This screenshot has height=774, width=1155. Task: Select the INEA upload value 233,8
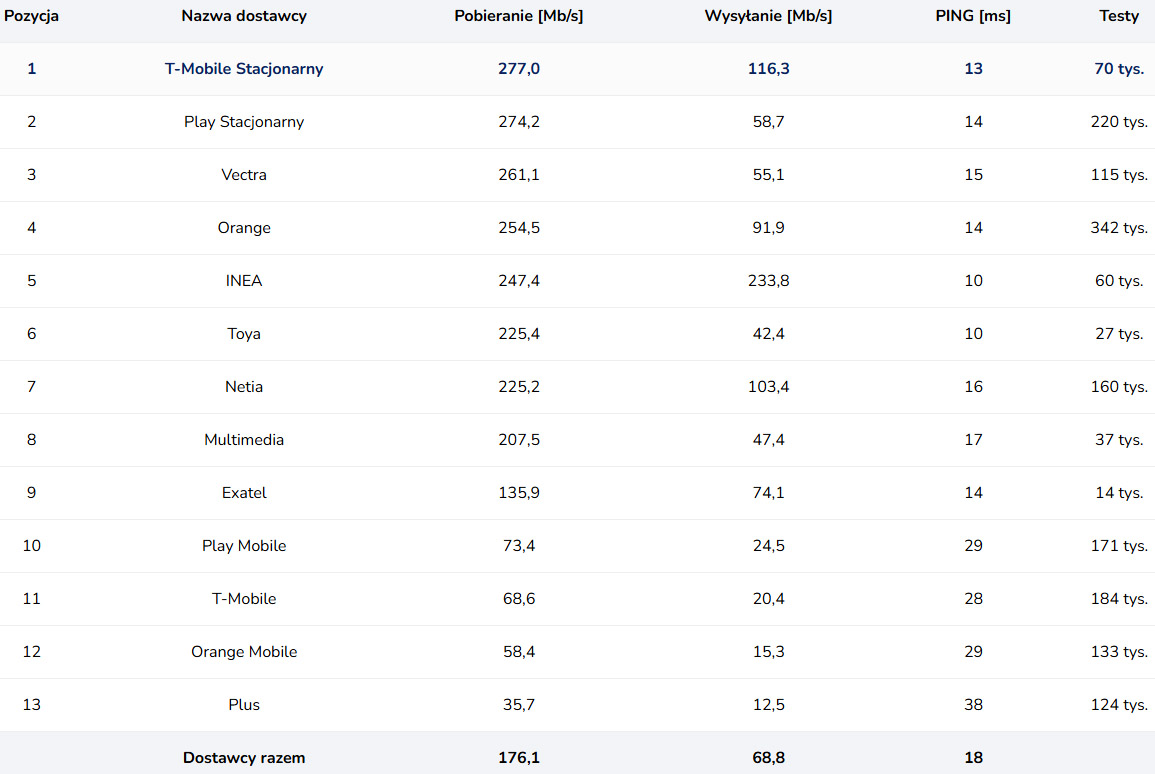(x=768, y=281)
